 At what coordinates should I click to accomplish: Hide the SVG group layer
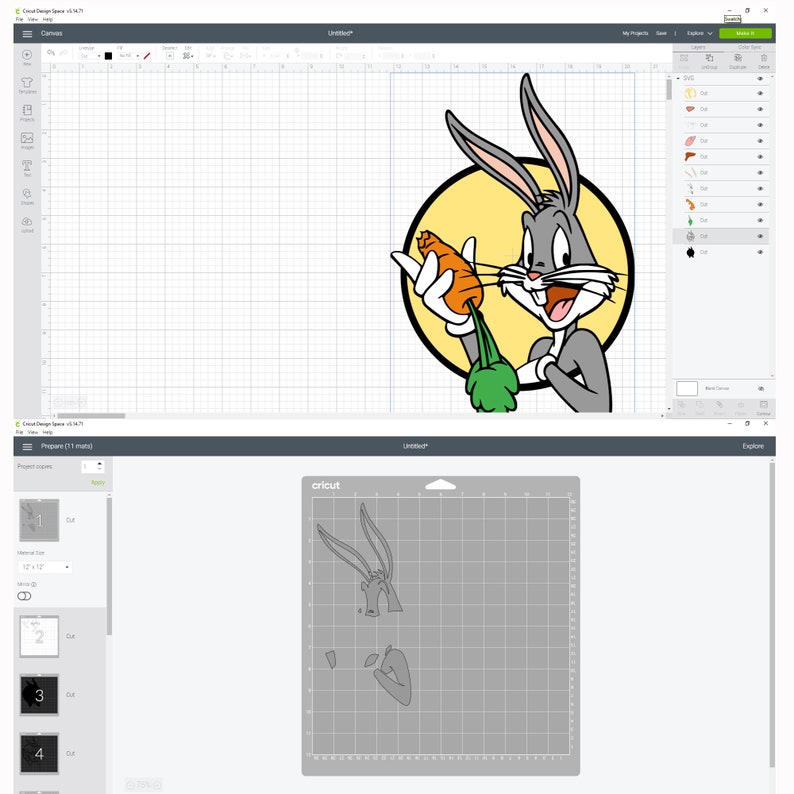tap(760, 78)
